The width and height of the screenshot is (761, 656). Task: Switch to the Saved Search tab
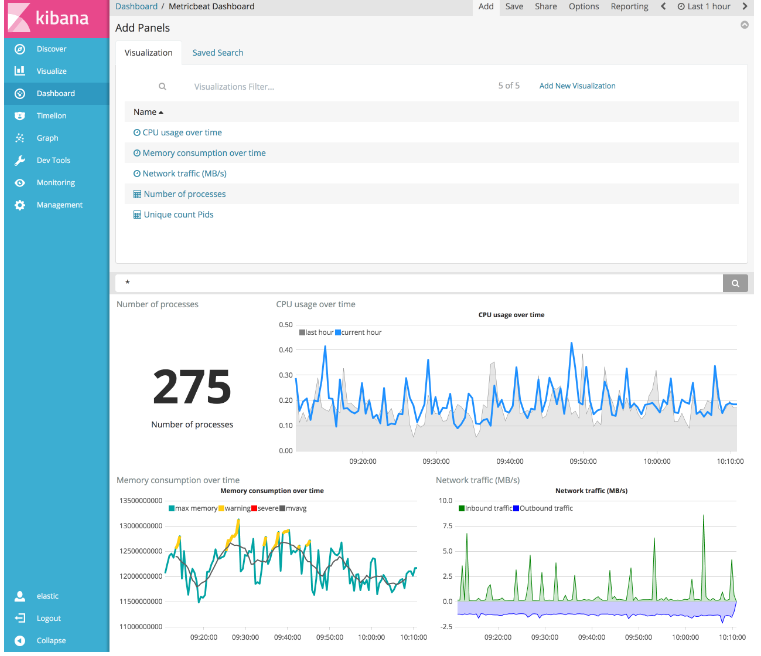[x=217, y=53]
